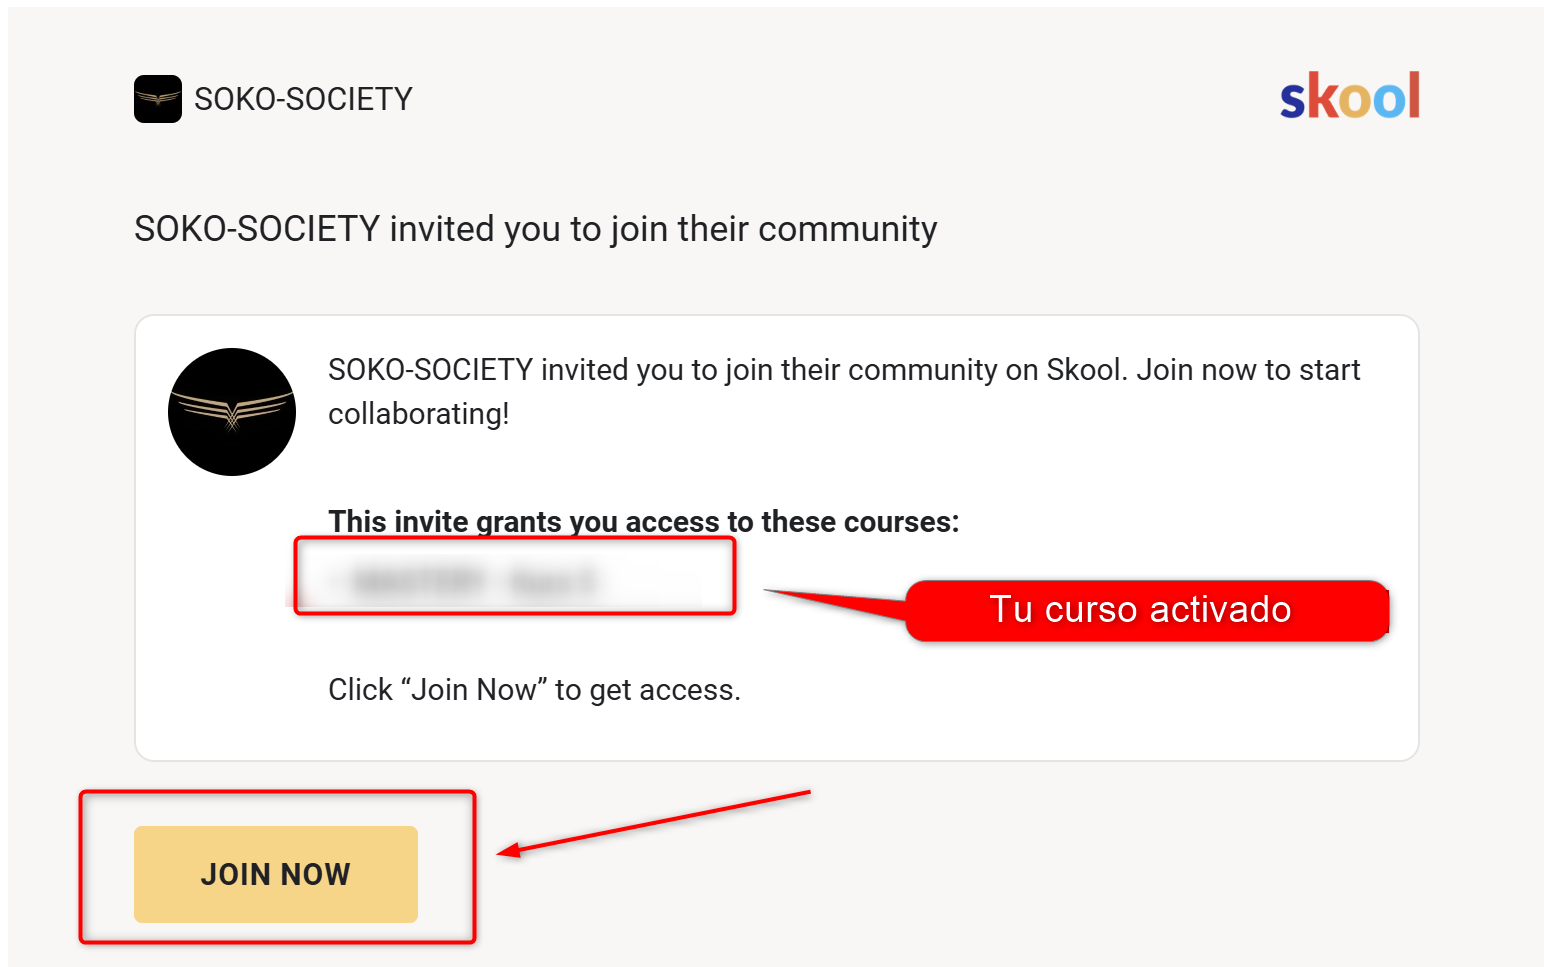The height and width of the screenshot is (967, 1544).
Task: Click the word 'collaborating!' in the card
Action: 419,414
